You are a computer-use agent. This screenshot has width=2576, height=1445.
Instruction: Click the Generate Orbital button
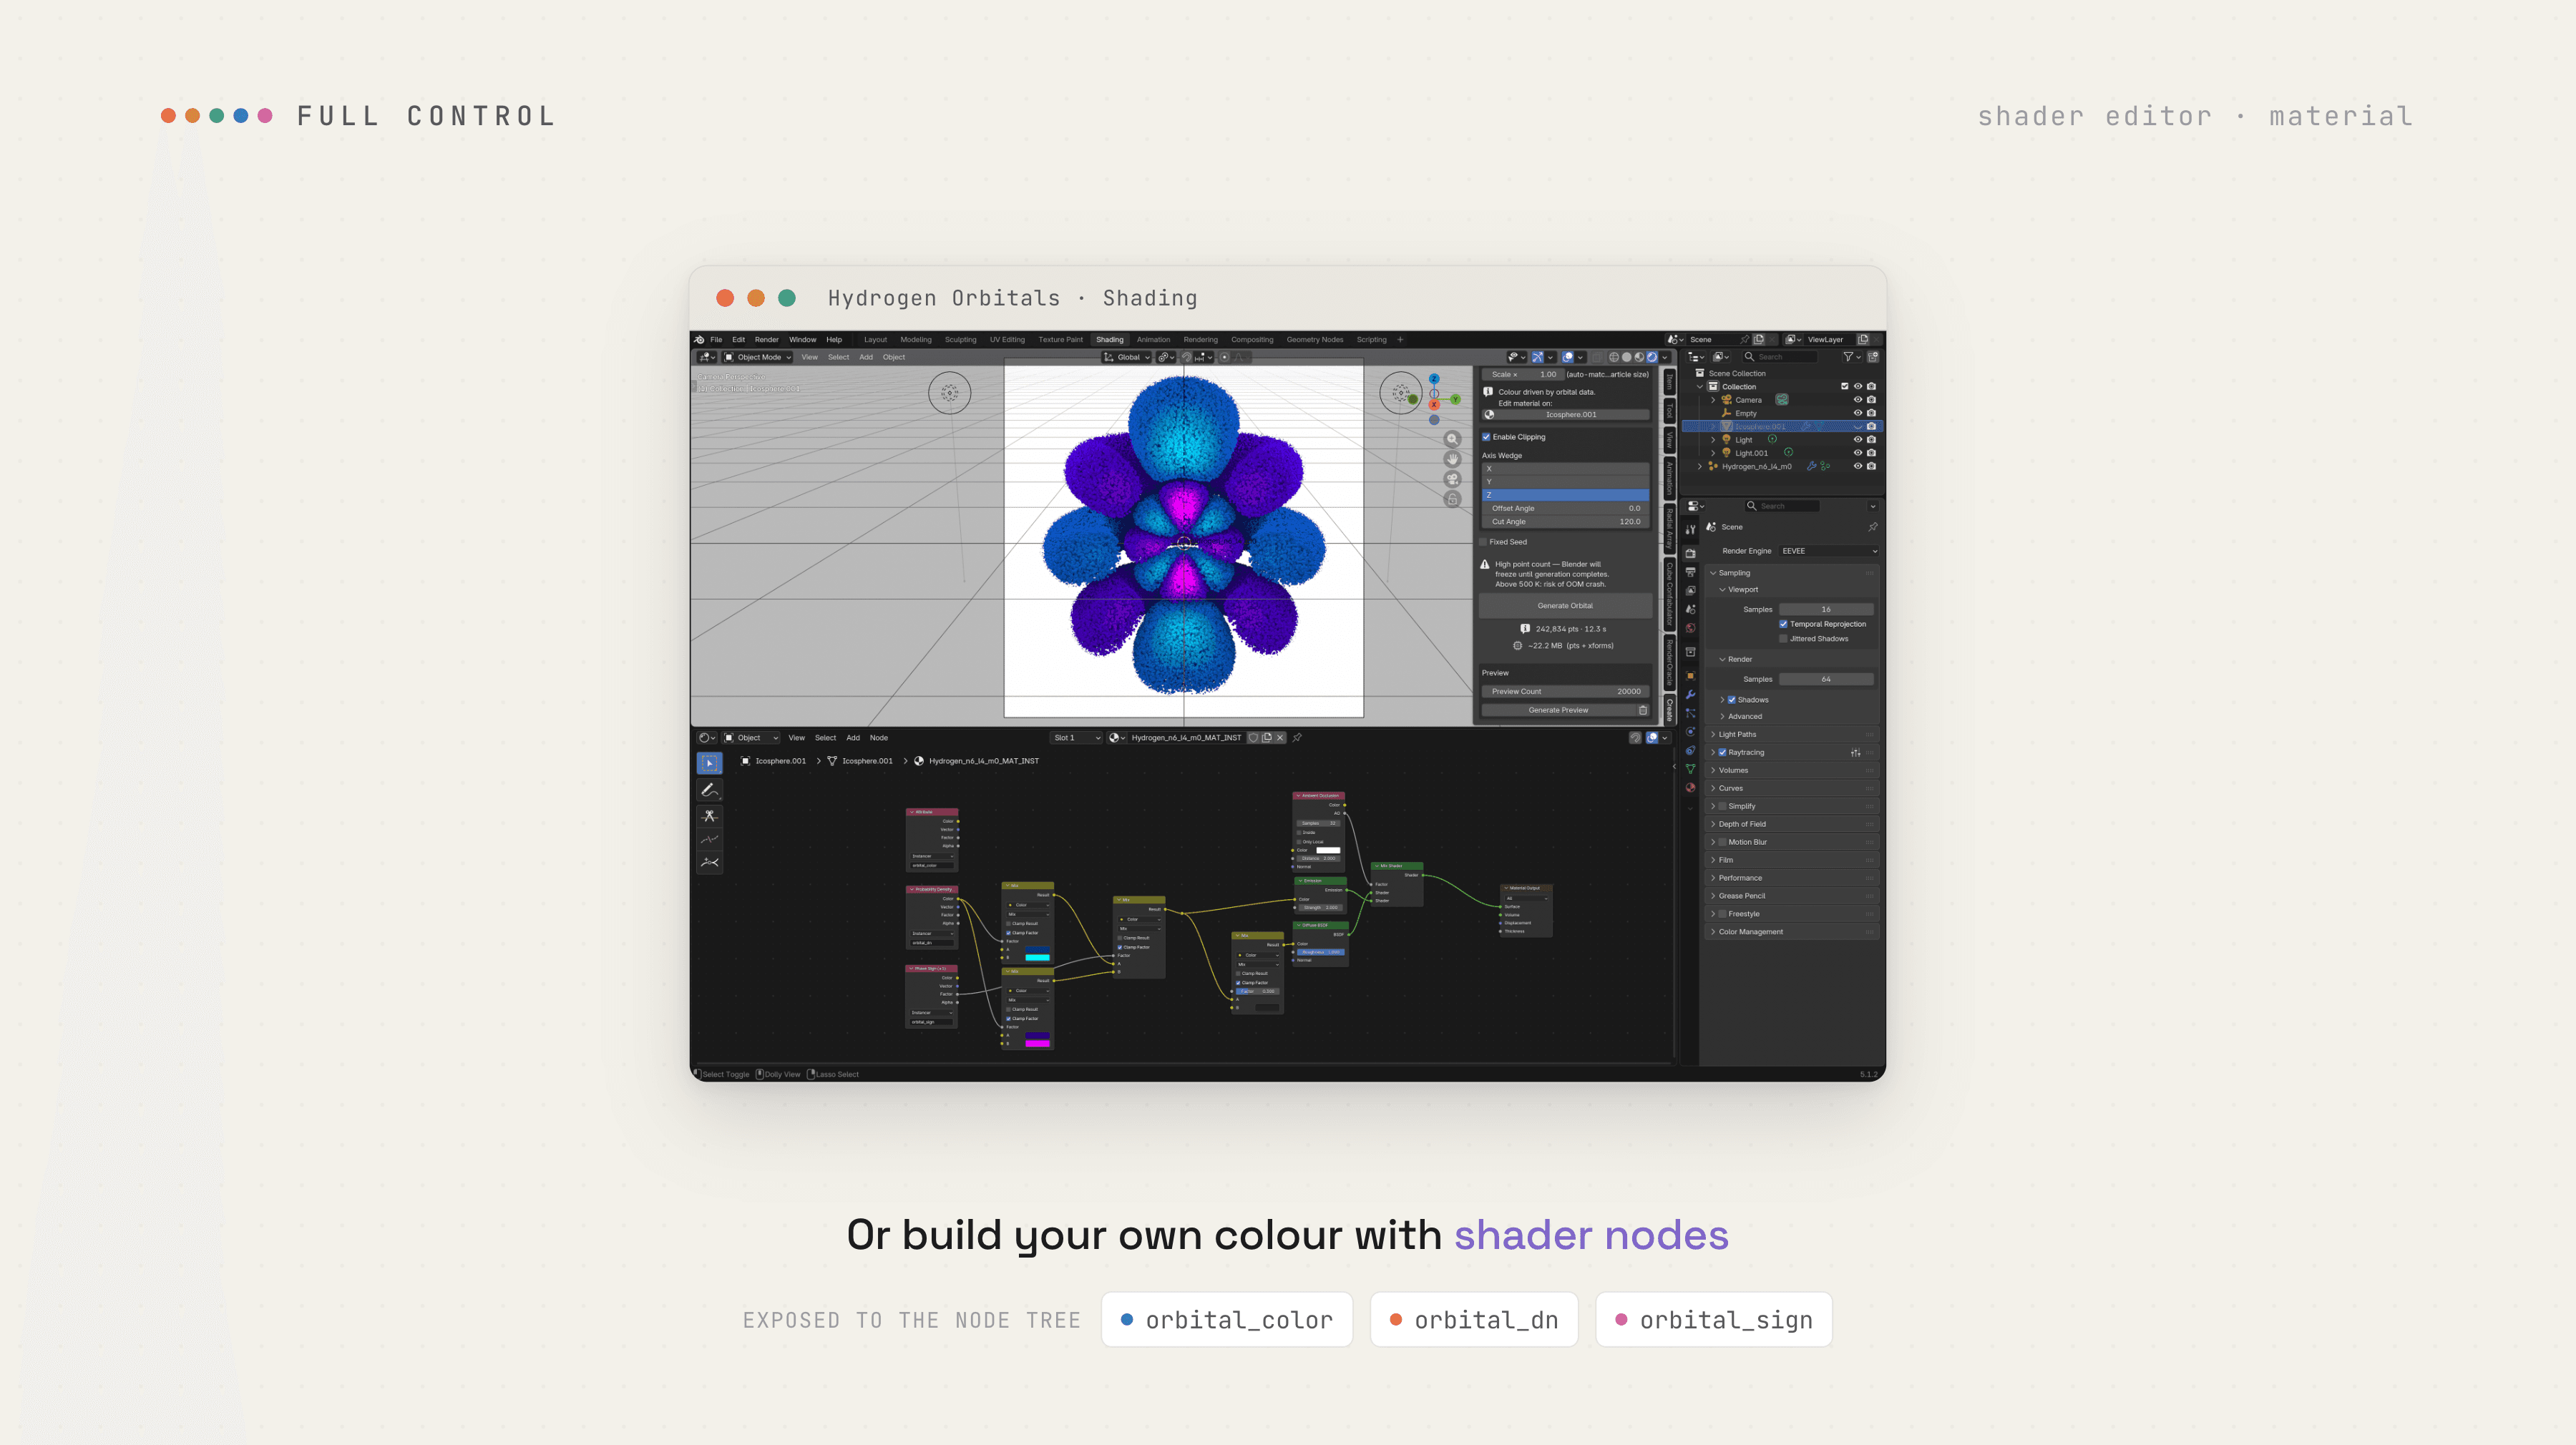pyautogui.click(x=1565, y=606)
